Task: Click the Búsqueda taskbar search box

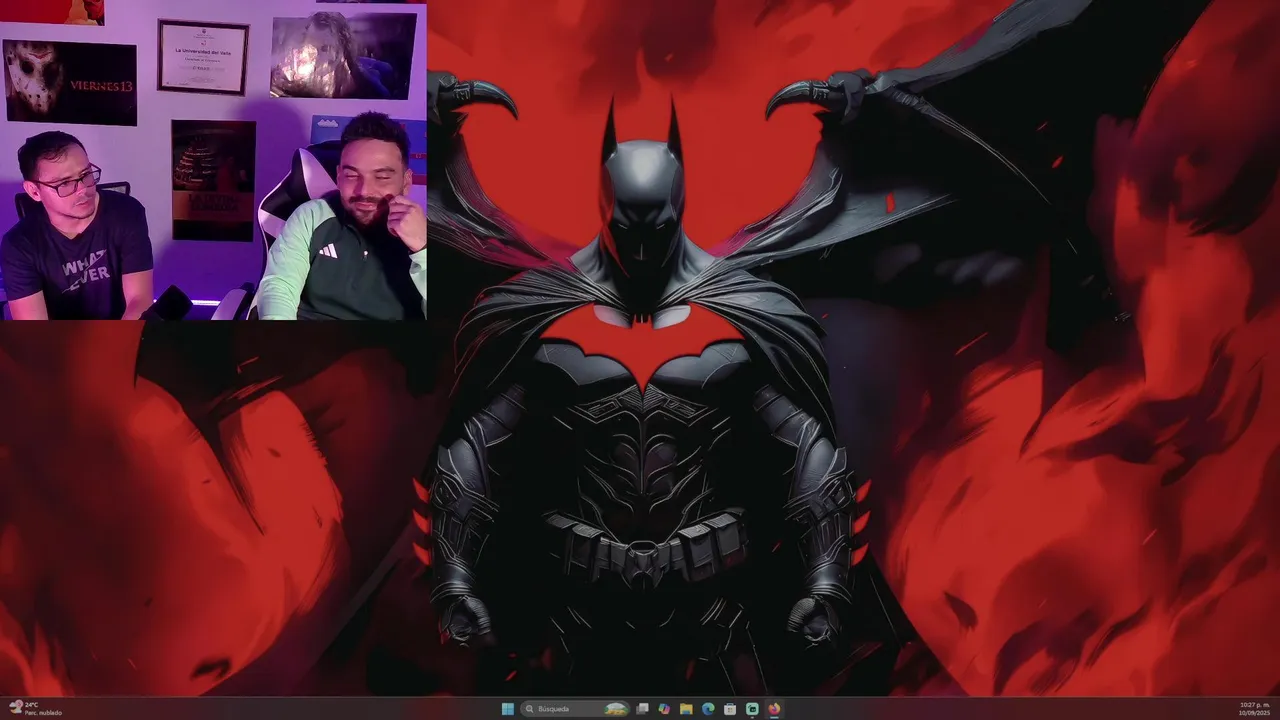Action: [575, 709]
